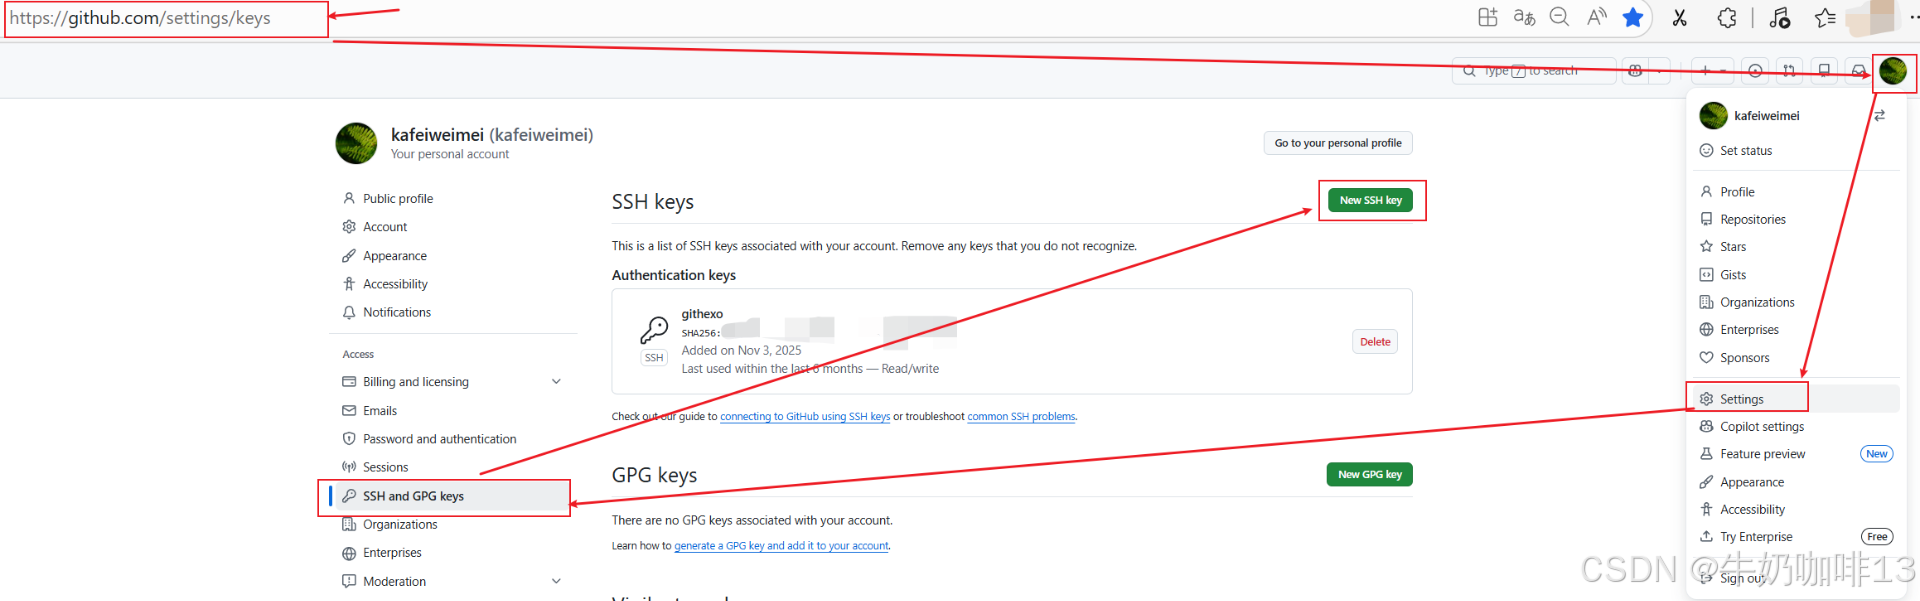Click the Copilot icon in the GitHub header
This screenshot has width=1920, height=601.
pos(1635,71)
